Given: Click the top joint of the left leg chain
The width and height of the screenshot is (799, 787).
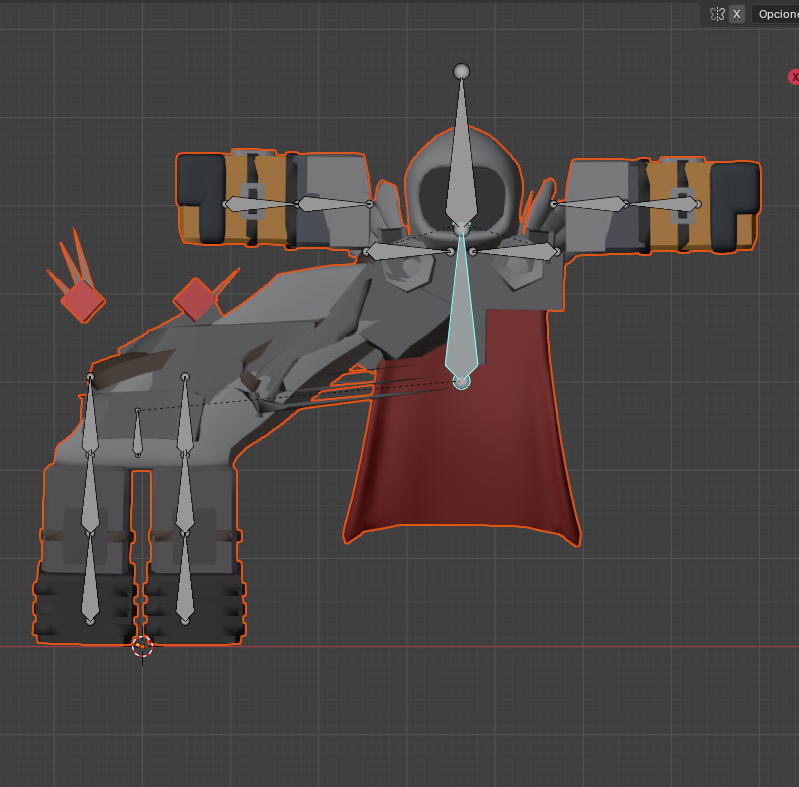Looking at the screenshot, I should coord(90,377).
